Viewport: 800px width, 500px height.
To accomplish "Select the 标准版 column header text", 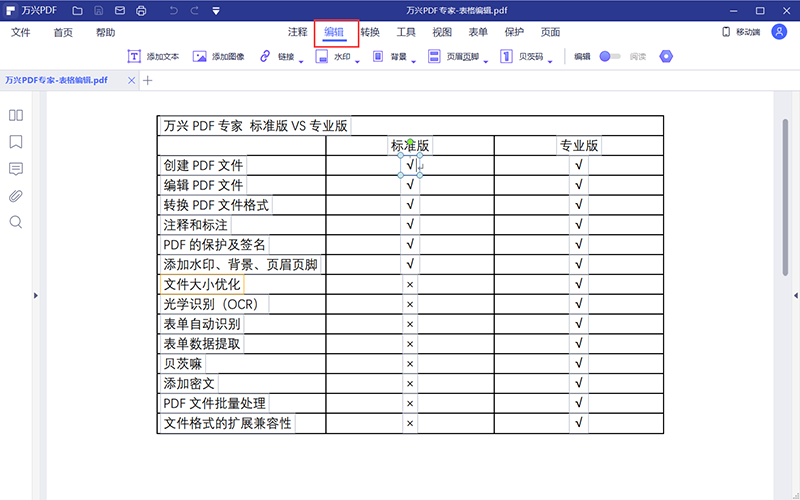I will click(x=410, y=146).
